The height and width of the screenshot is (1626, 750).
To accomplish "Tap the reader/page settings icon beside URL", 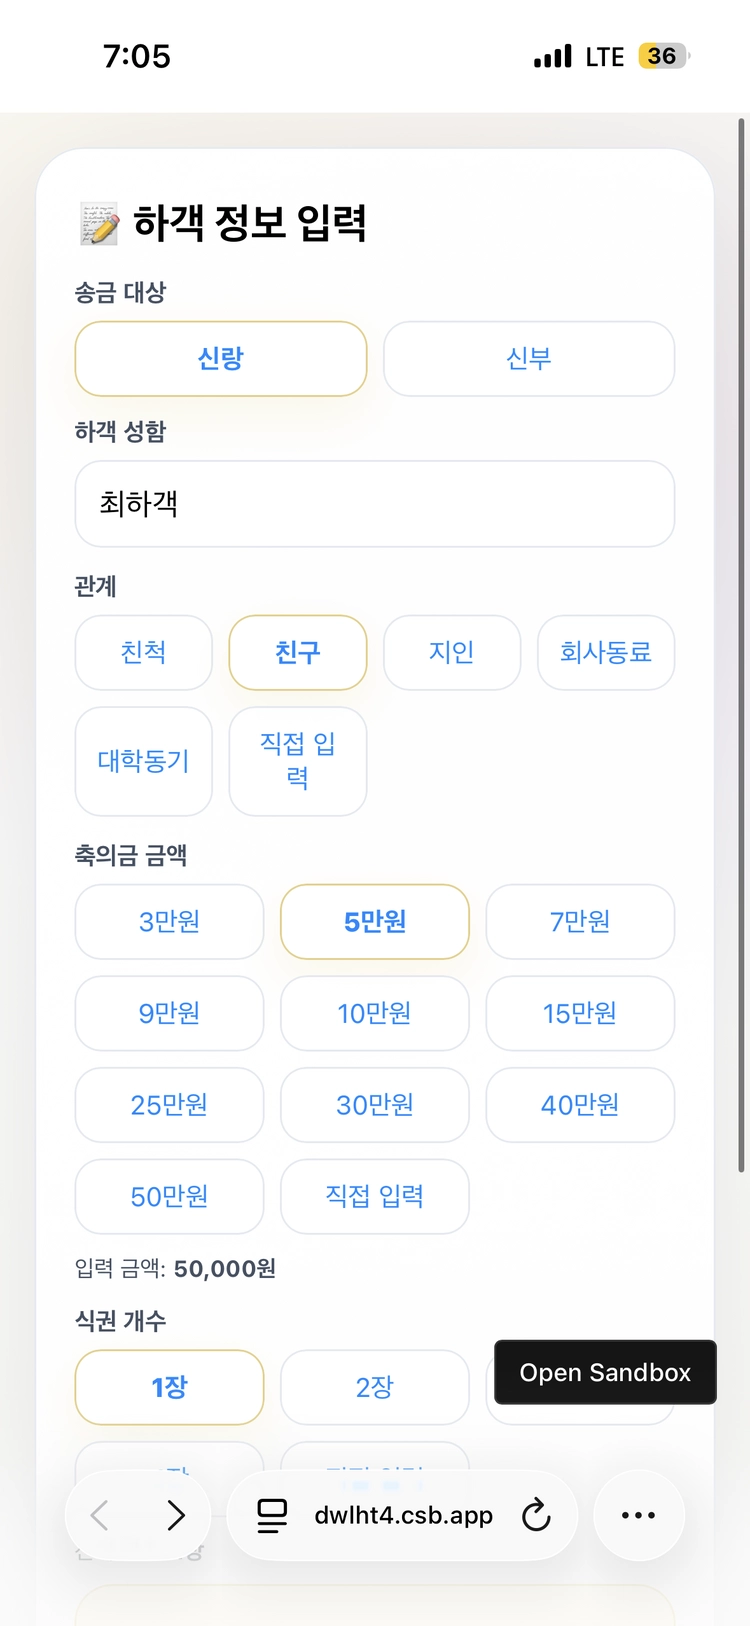I will click(x=272, y=1515).
